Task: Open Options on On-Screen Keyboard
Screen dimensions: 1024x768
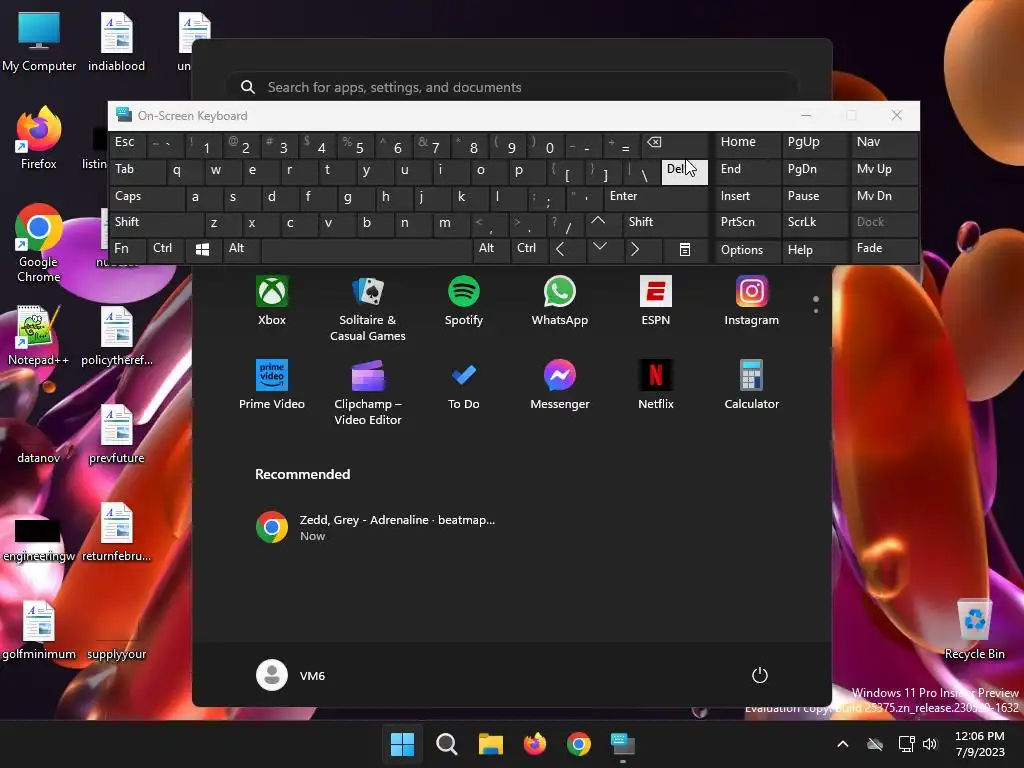Action: pyautogui.click(x=746, y=249)
